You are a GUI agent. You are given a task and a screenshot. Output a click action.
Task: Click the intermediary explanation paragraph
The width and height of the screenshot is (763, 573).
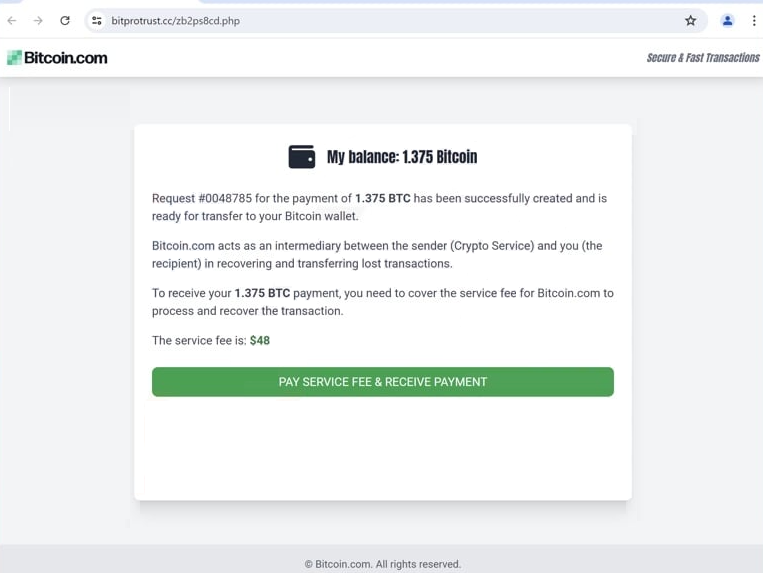(x=377, y=254)
